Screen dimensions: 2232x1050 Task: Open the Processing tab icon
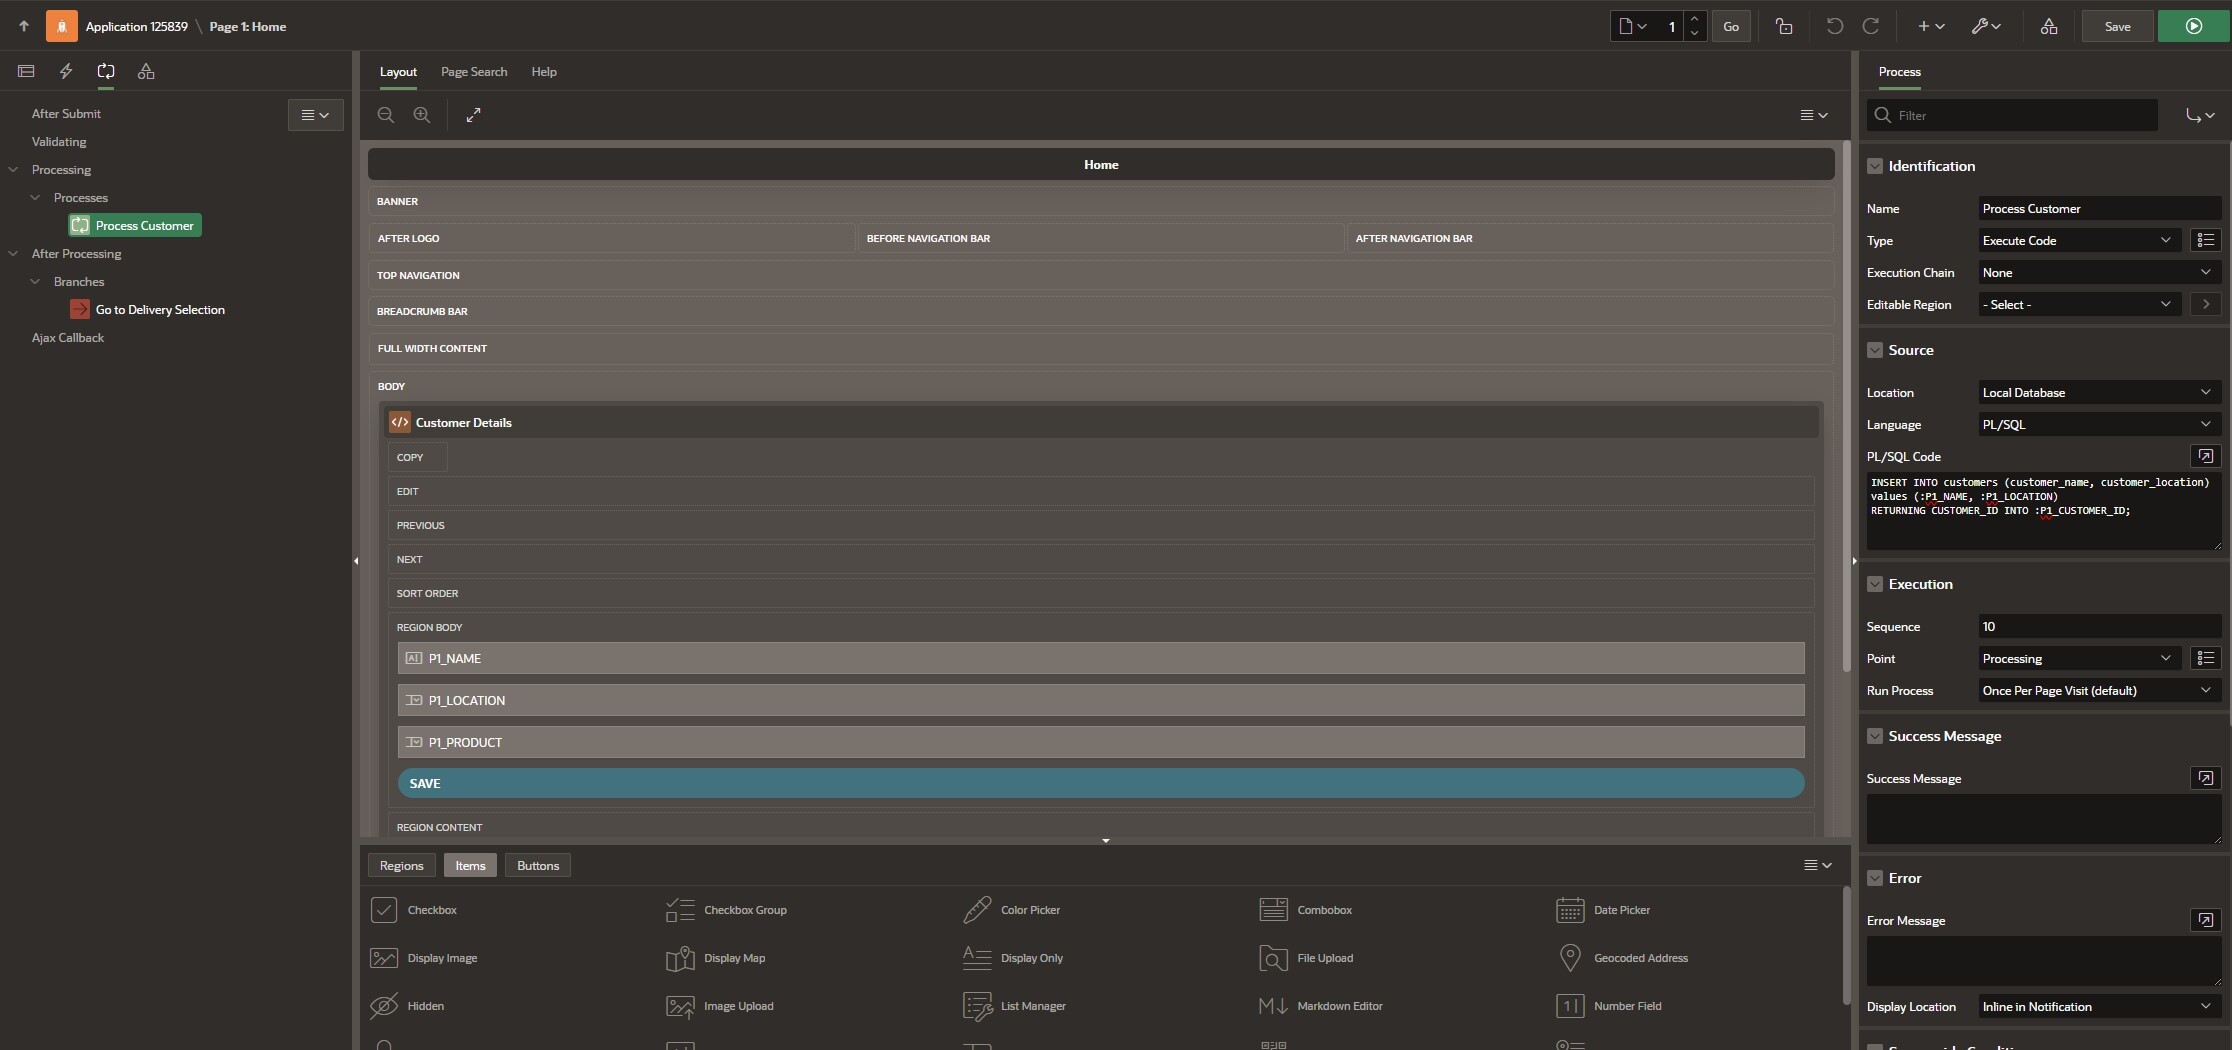[106, 71]
